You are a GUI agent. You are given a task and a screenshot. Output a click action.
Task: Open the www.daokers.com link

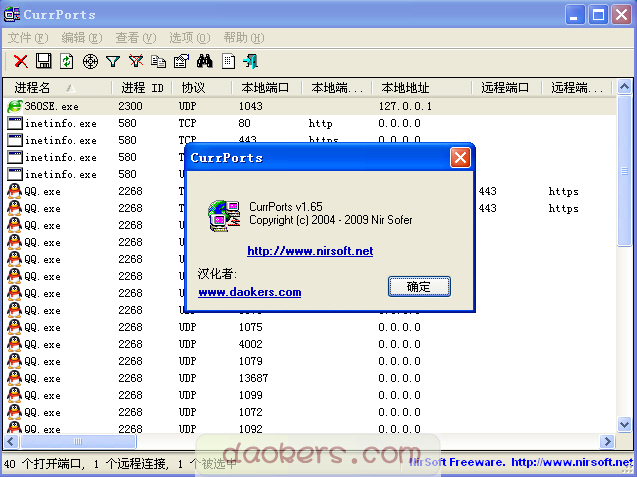tap(249, 292)
